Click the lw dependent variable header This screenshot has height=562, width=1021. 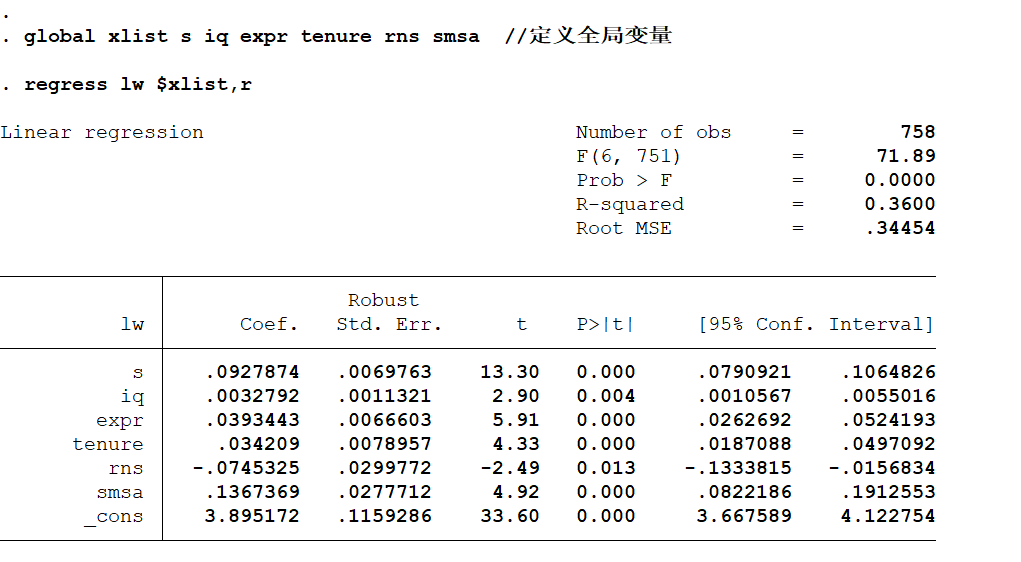(132, 324)
